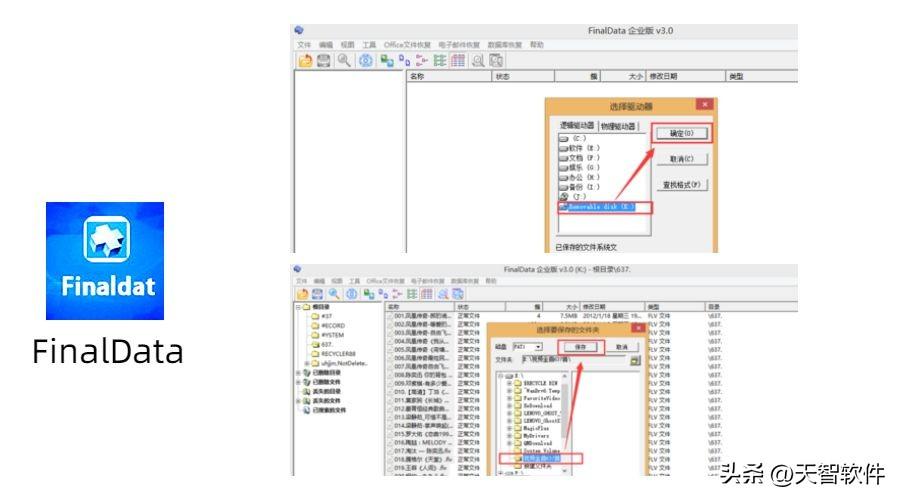Open 文件 menu in top FinalData window
Screen dimensions: 900x500
click(x=304, y=45)
